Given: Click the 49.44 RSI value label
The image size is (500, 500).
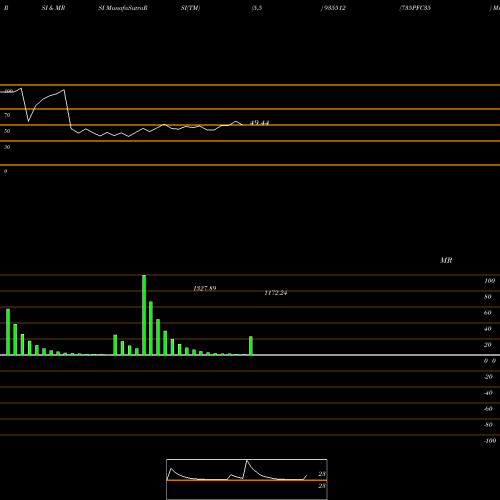Looking at the screenshot, I should coord(259,123).
